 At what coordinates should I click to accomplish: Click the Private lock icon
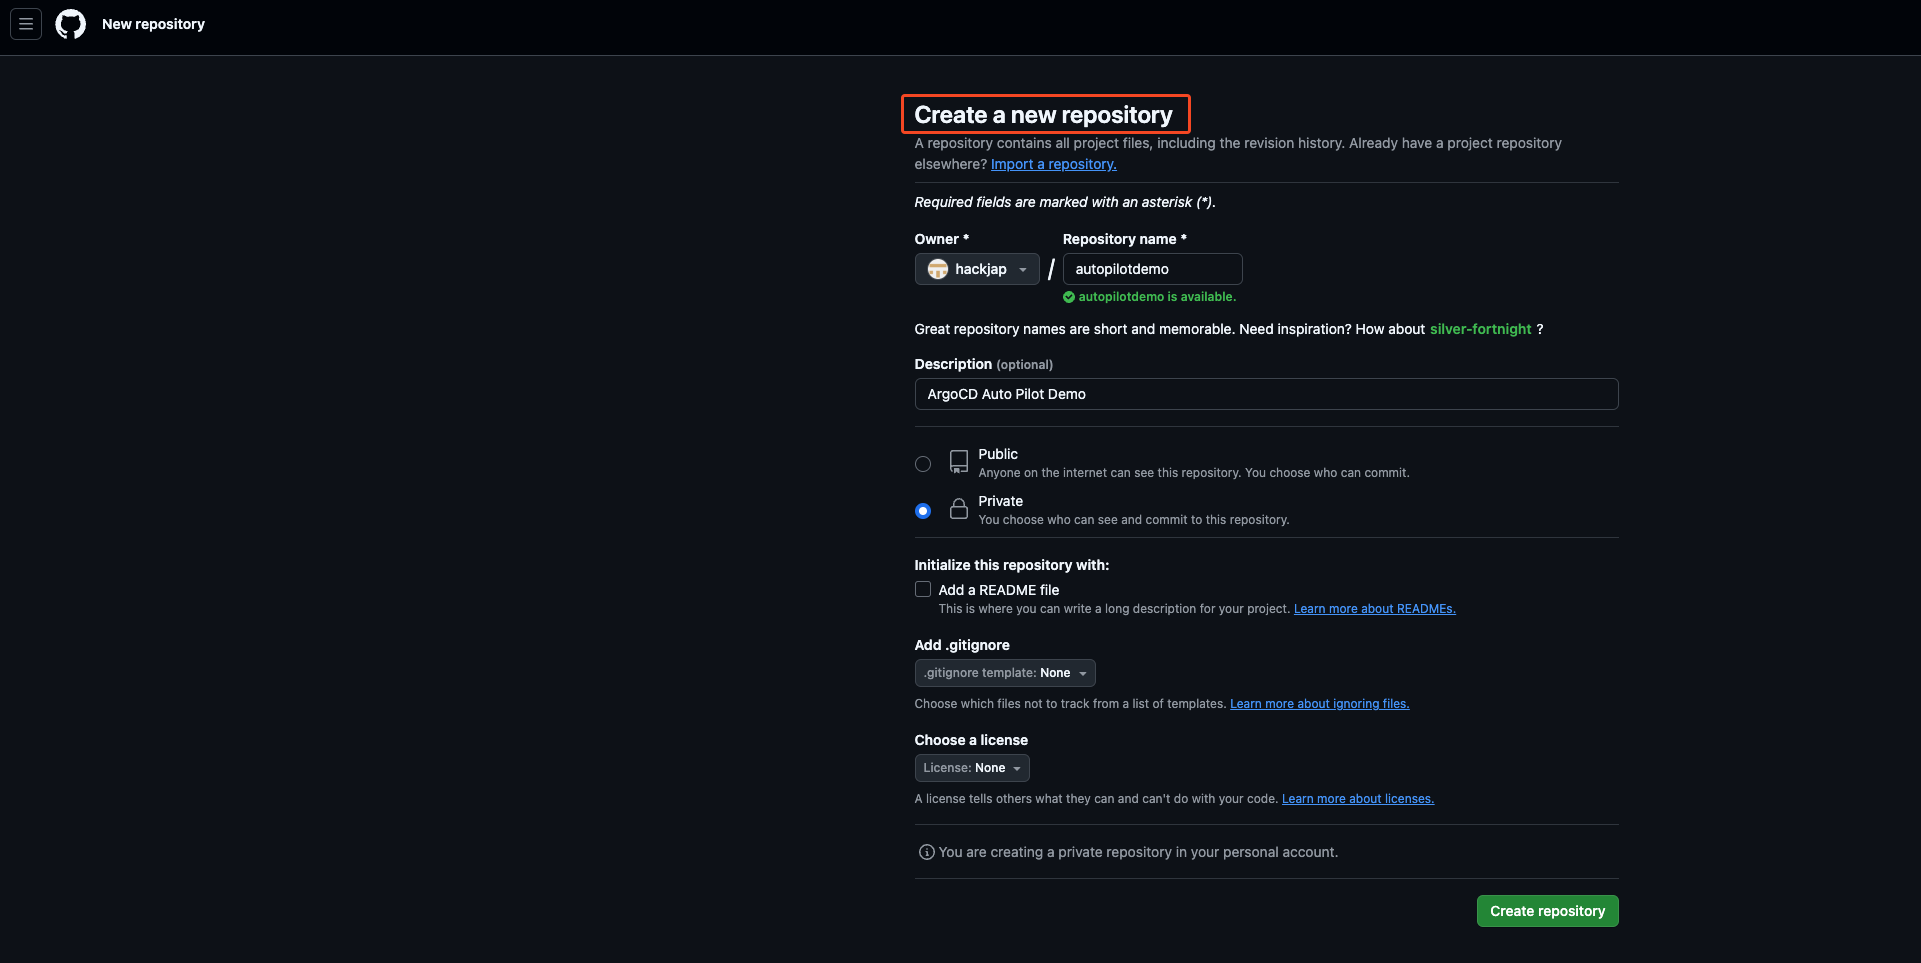pos(958,509)
